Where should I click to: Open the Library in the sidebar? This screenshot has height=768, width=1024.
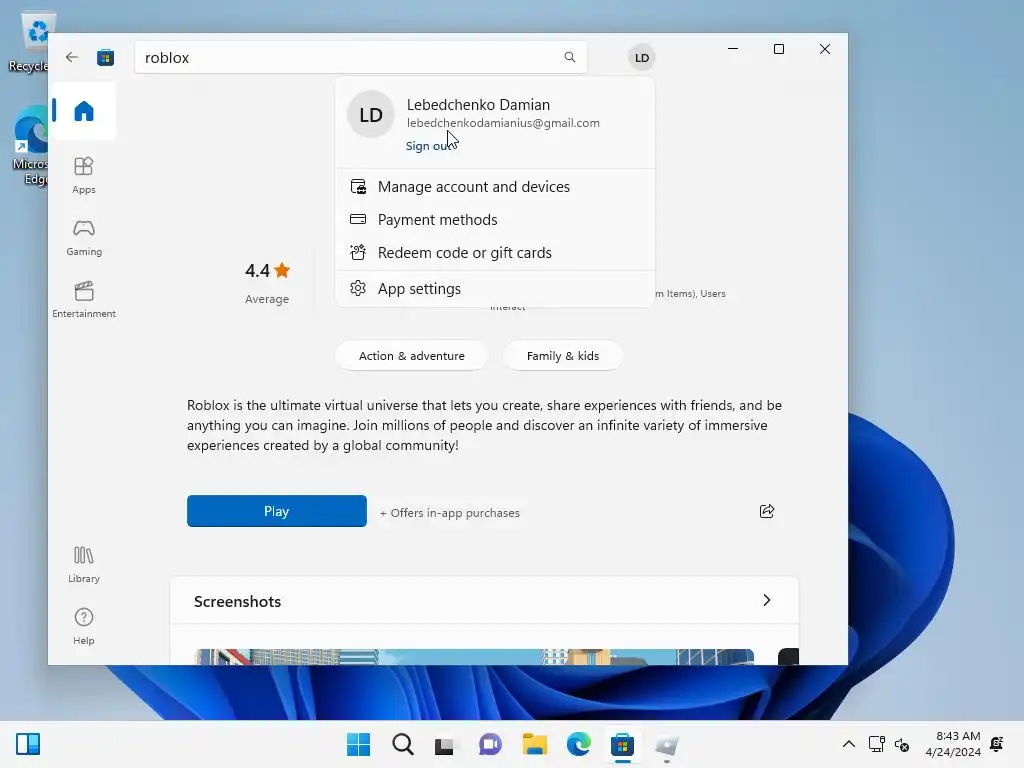coord(84,564)
